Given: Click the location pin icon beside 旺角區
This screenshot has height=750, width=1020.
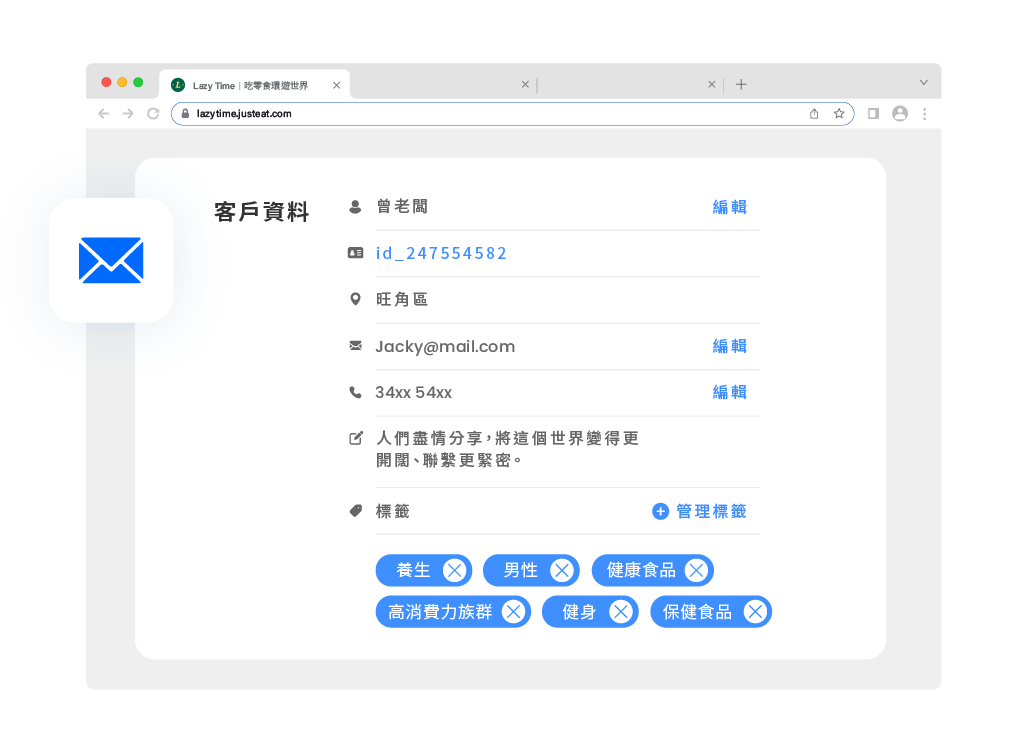Looking at the screenshot, I should (x=355, y=299).
